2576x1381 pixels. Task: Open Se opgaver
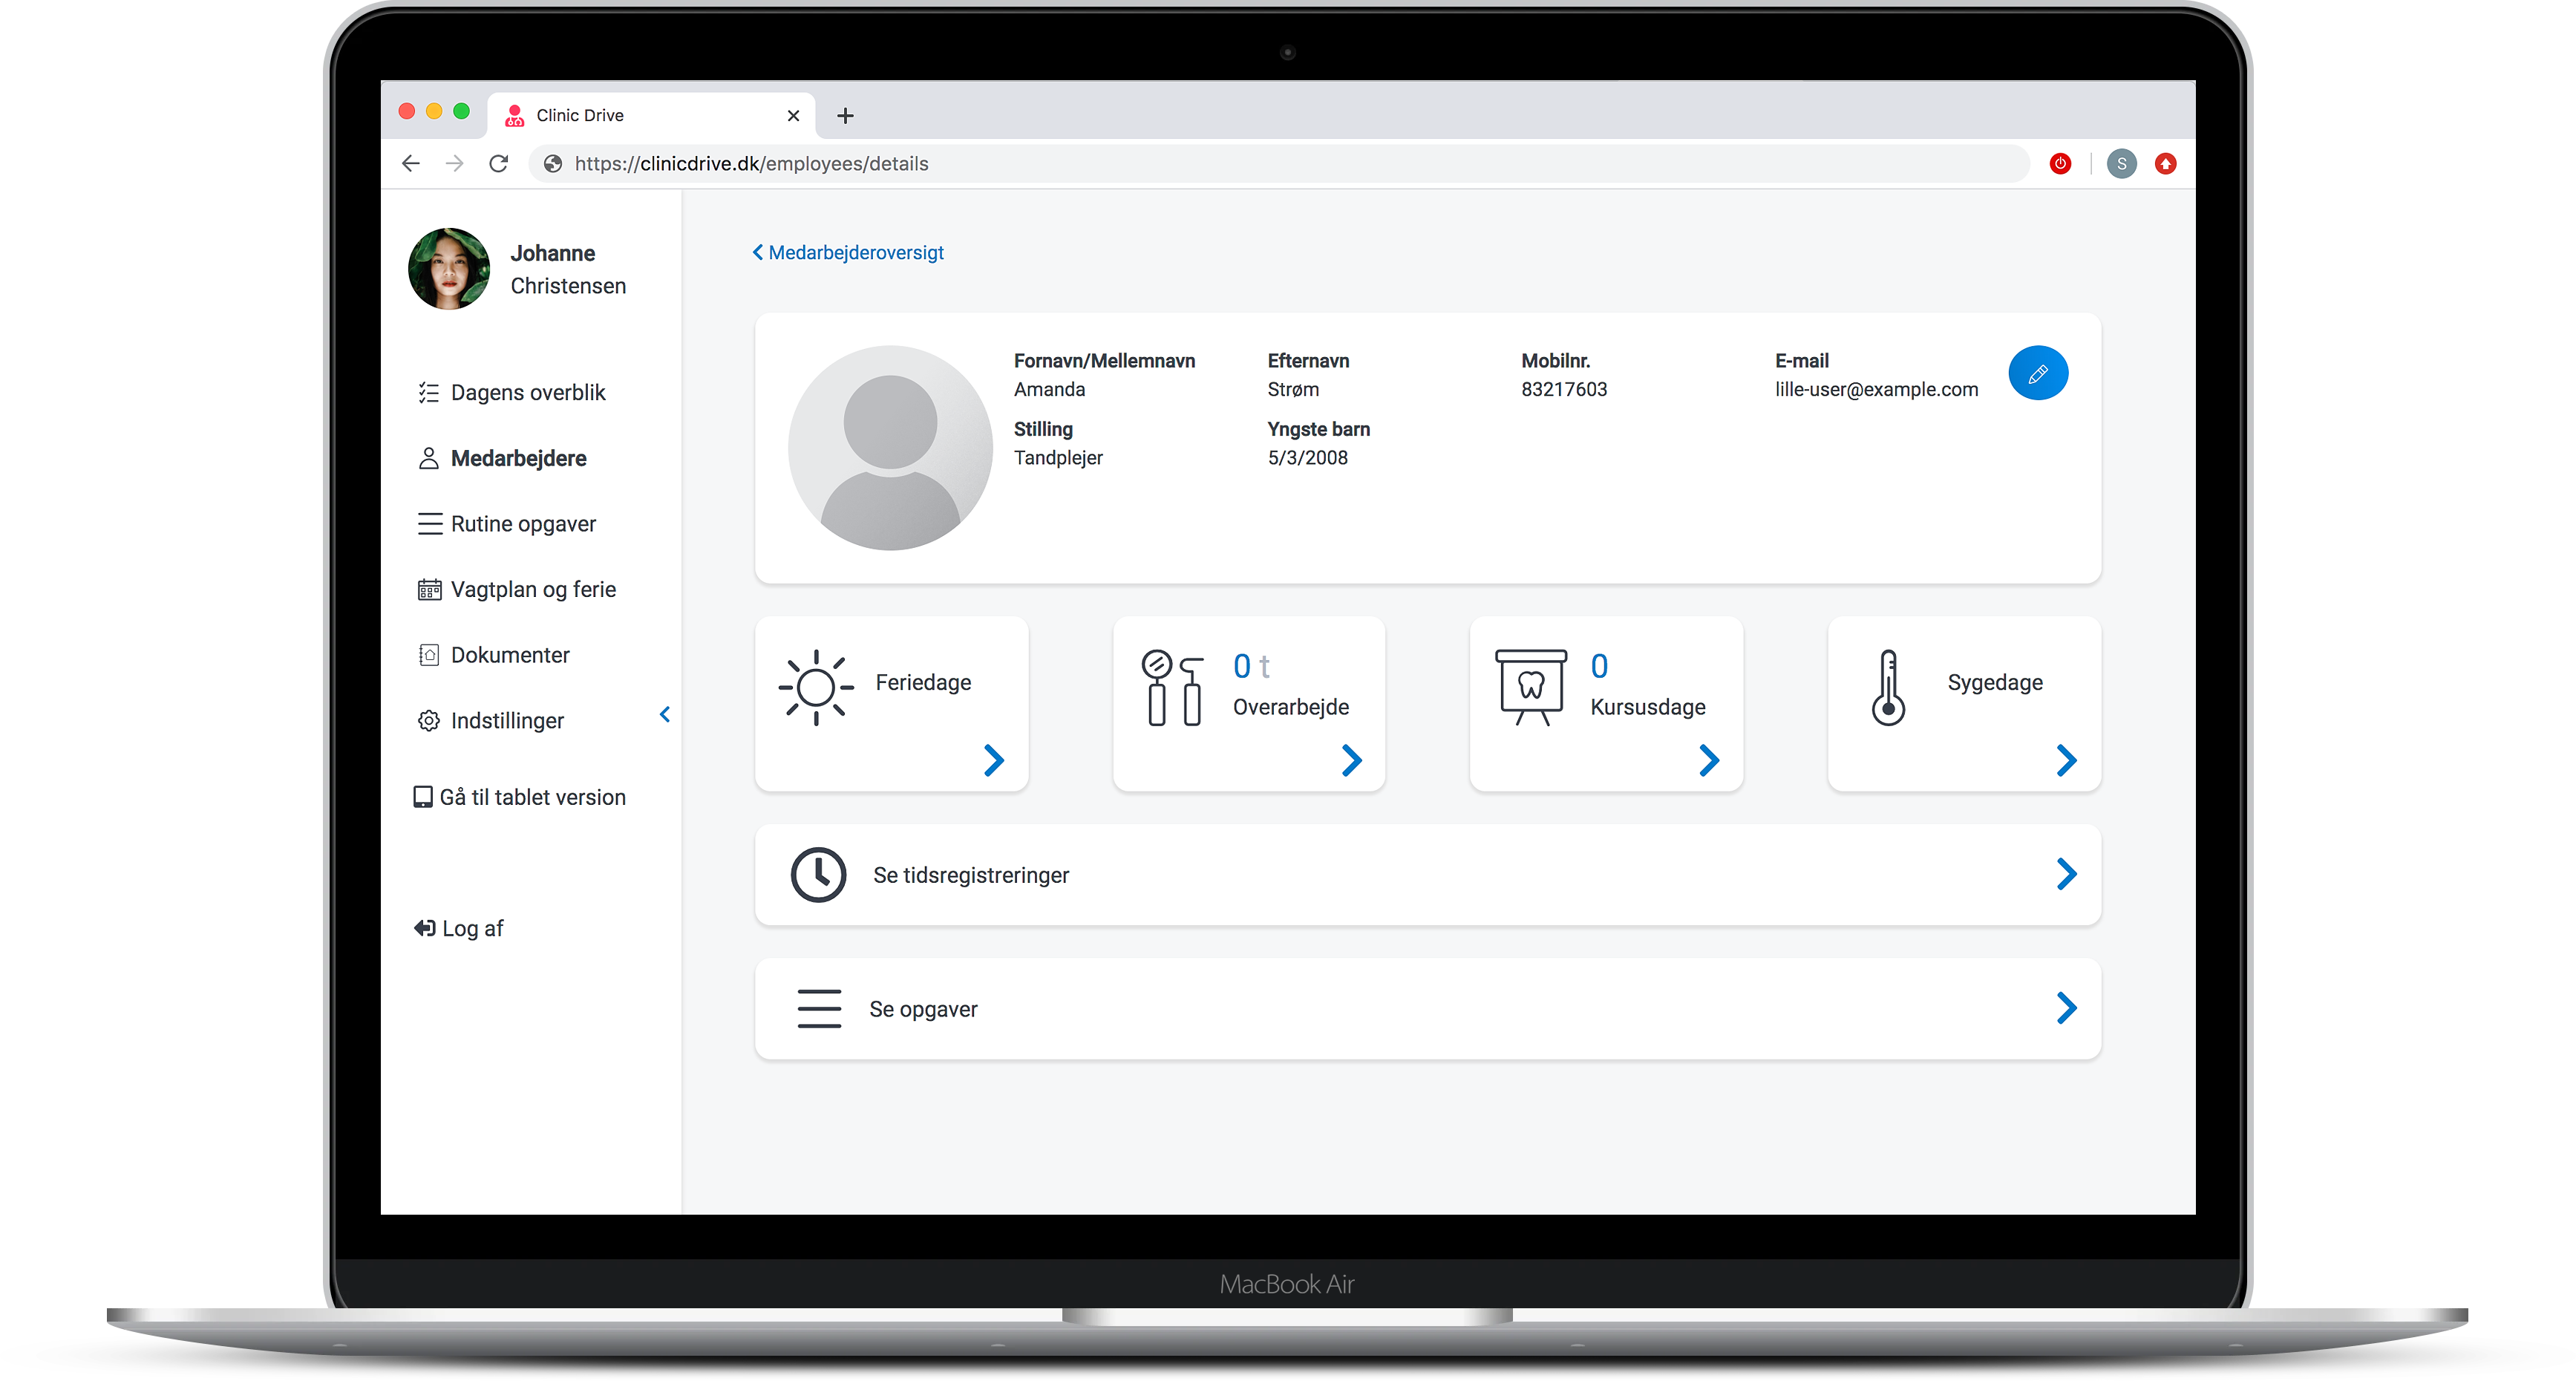(x=1427, y=1008)
